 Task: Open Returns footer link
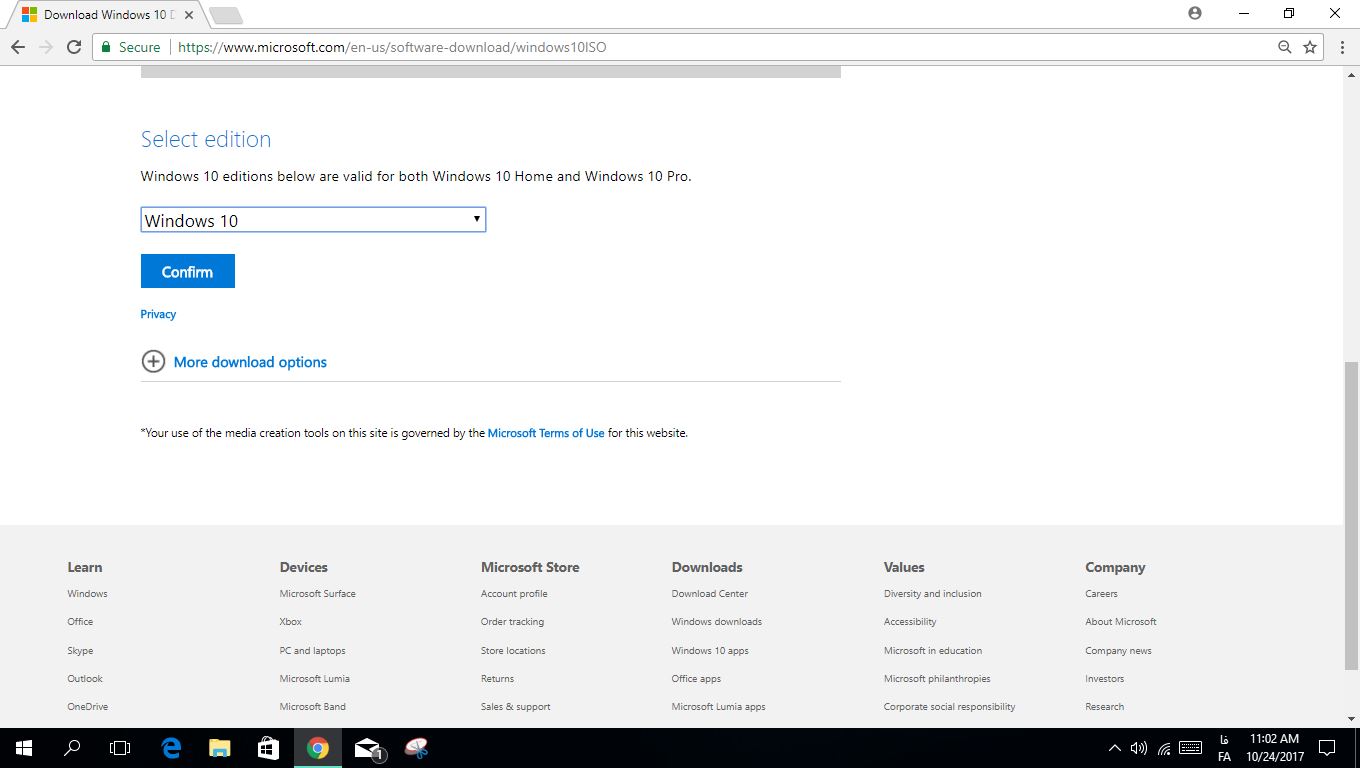tap(497, 679)
